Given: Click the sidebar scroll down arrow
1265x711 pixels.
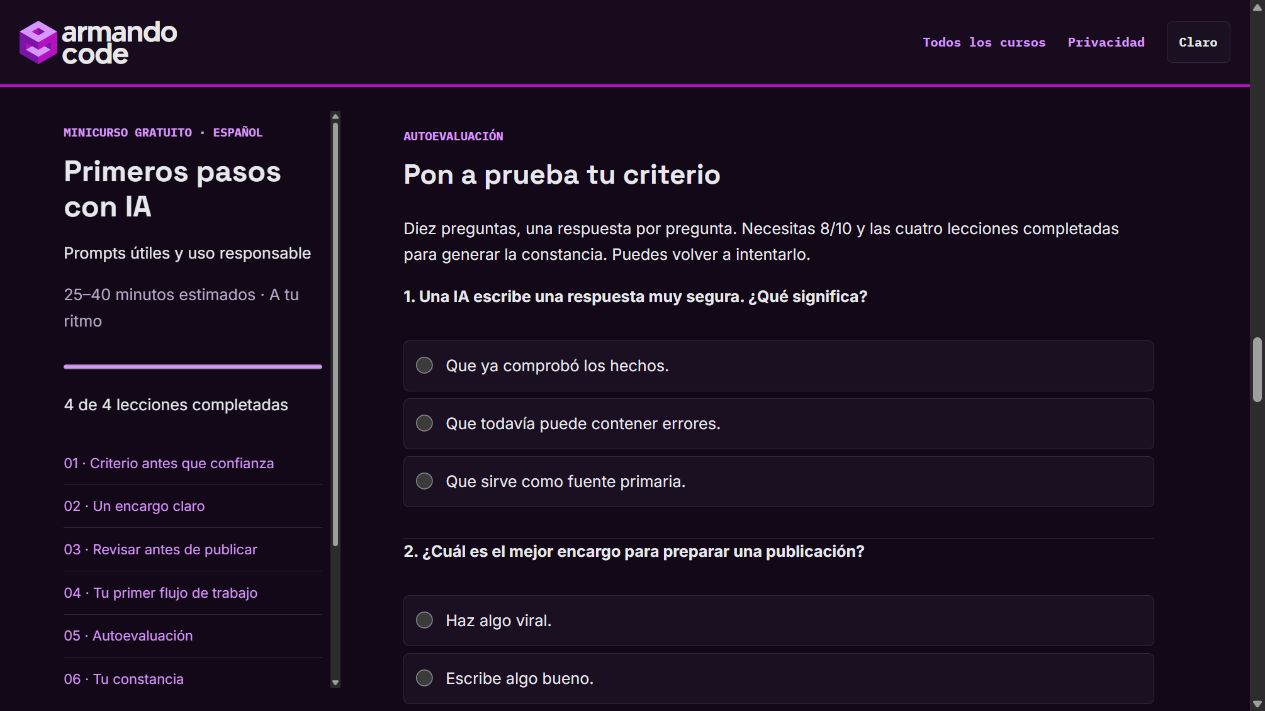Looking at the screenshot, I should coord(335,682).
